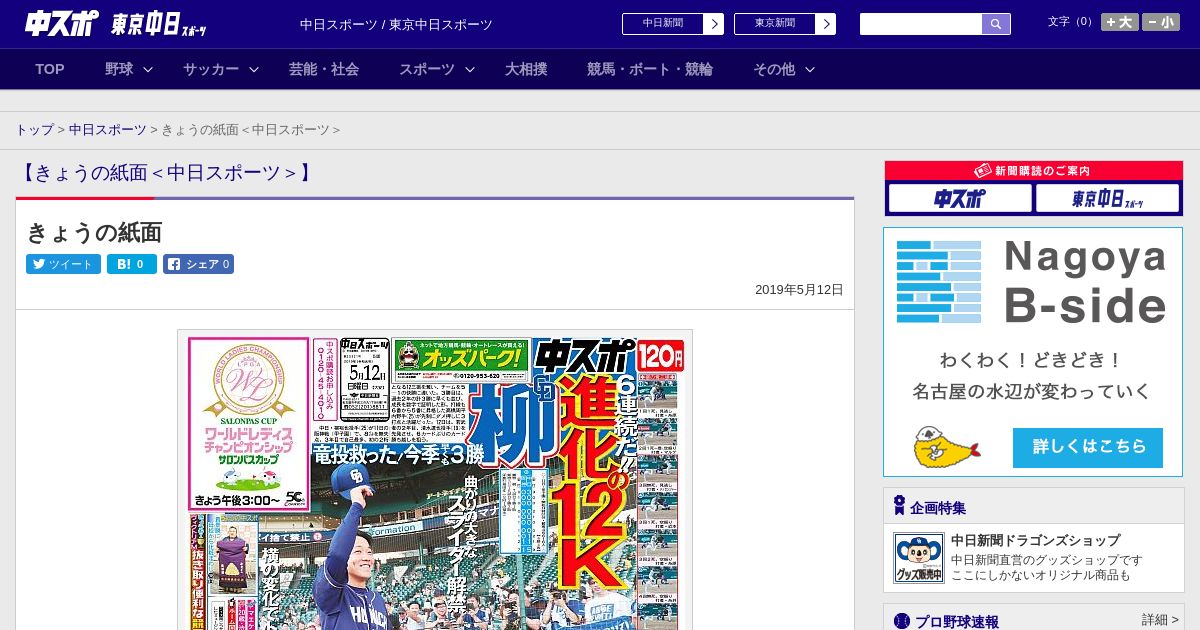Open the newspaper front page image
The height and width of the screenshot is (630, 1200).
[435, 482]
